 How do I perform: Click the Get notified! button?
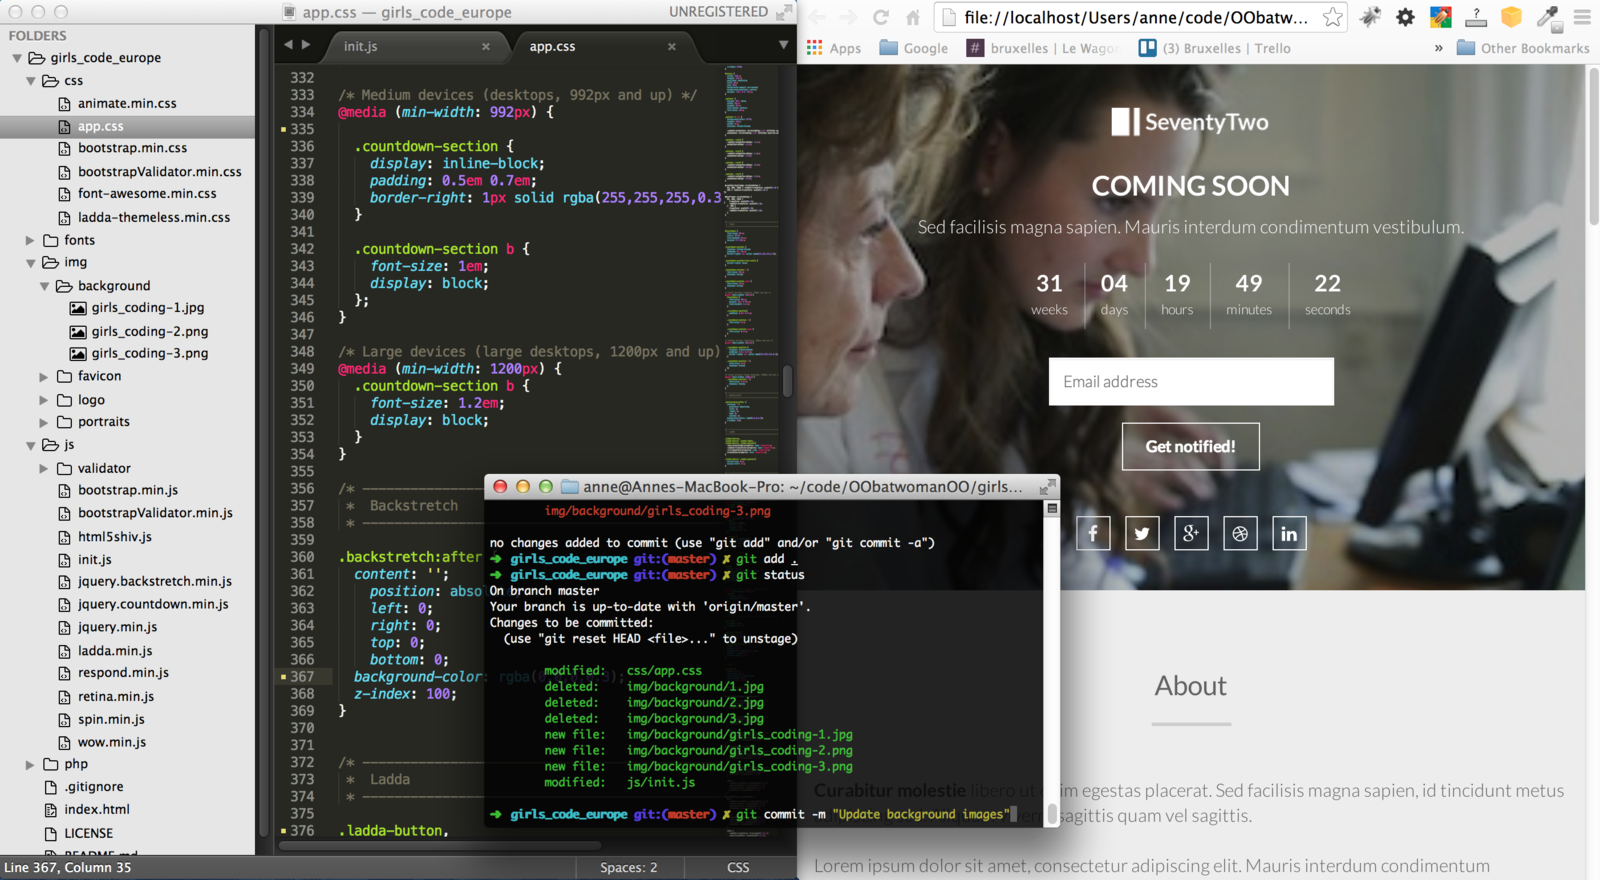tap(1190, 446)
